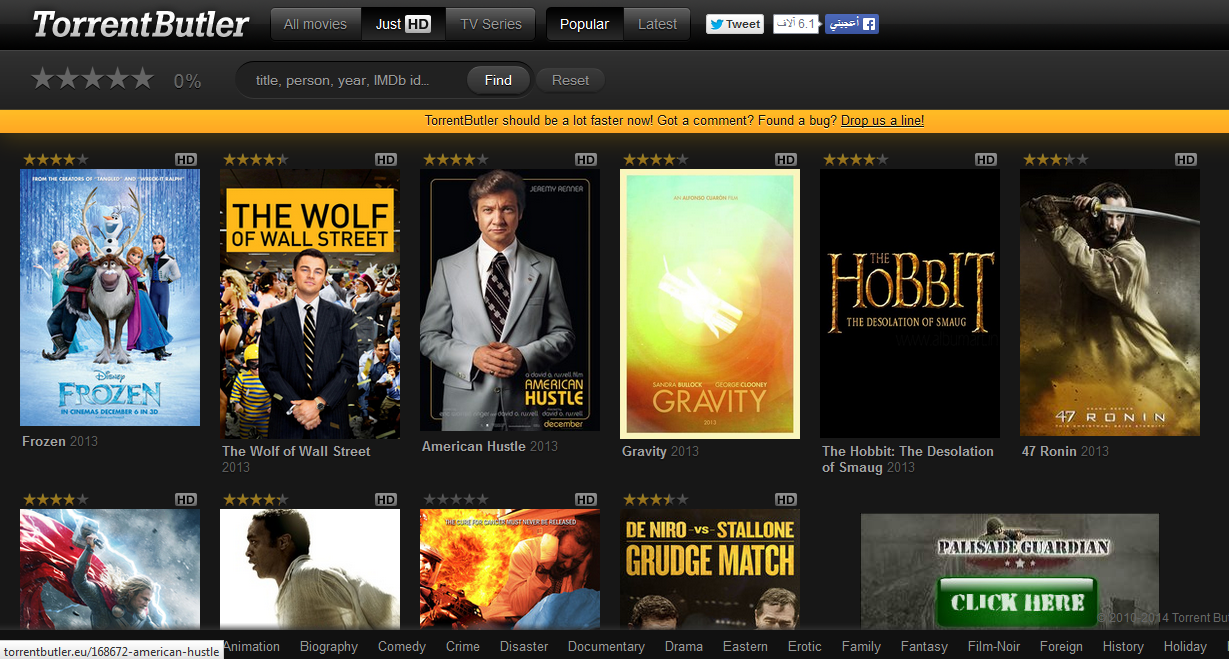1229x659 pixels.
Task: Open the Gravity movie poster
Action: pyautogui.click(x=710, y=303)
